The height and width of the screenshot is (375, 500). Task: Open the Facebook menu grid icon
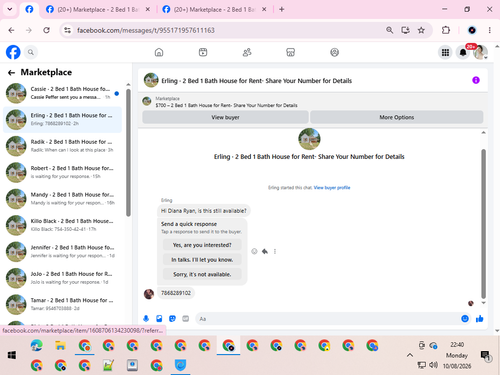445,52
